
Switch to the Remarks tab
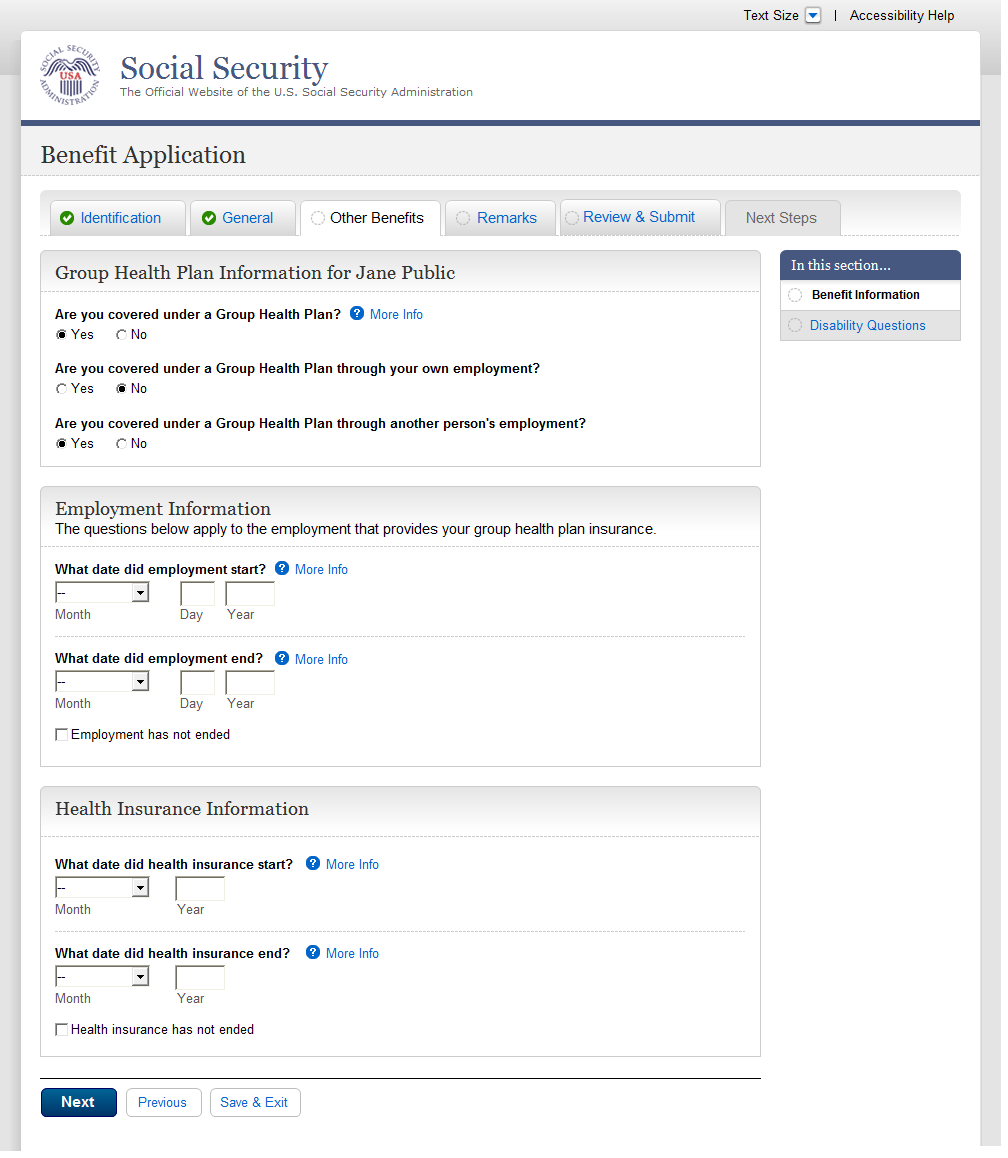[506, 218]
